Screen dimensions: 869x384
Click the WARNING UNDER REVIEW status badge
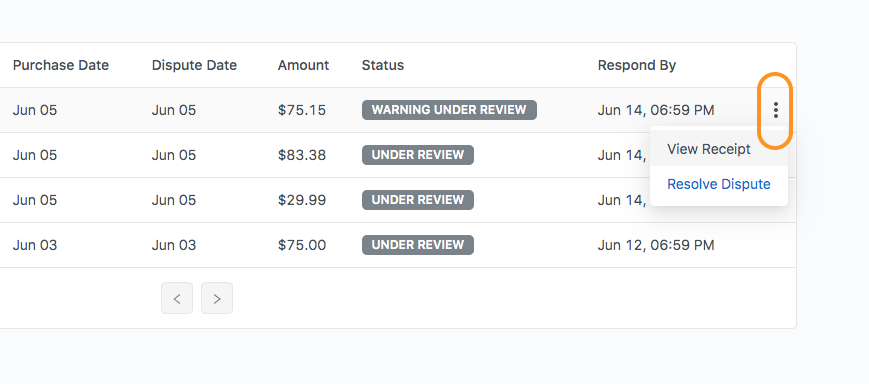pyautogui.click(x=449, y=110)
